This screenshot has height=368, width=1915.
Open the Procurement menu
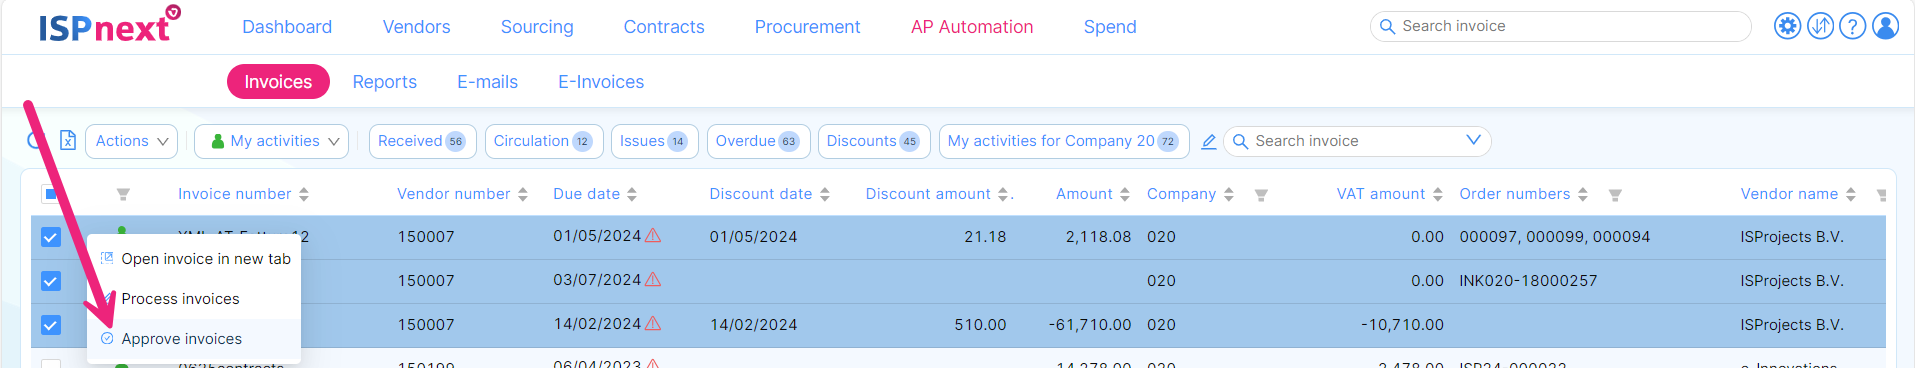coord(807,27)
